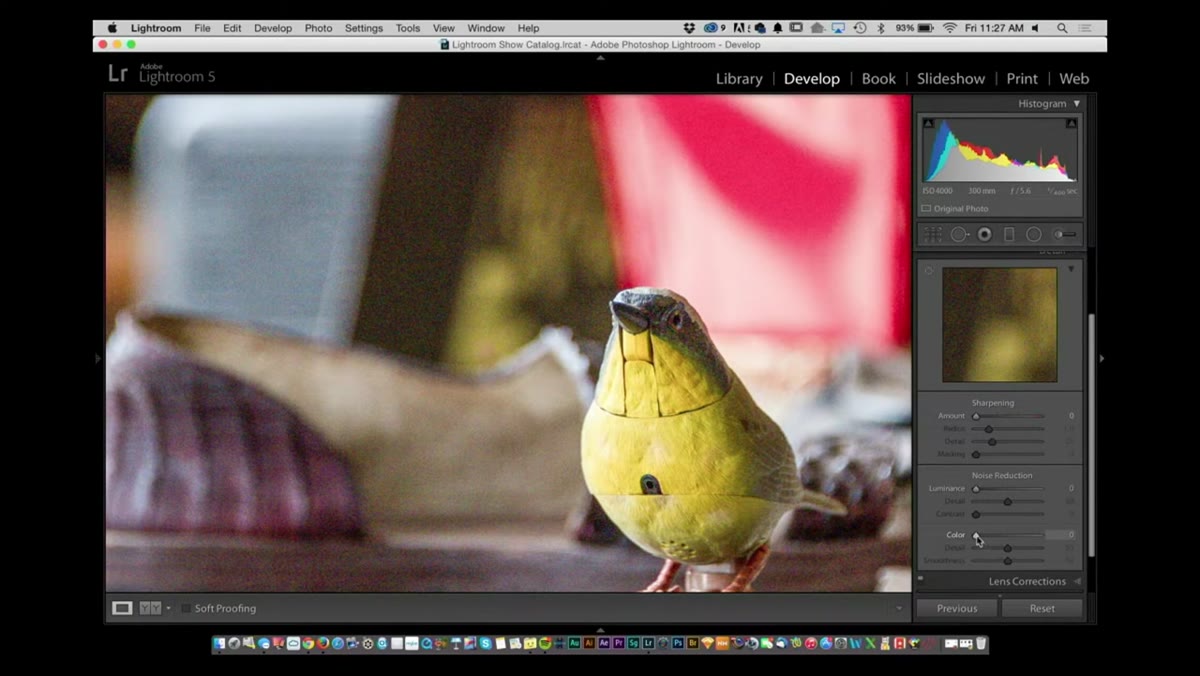Toggle the Lens Corrections panel on/off switch

point(921,578)
